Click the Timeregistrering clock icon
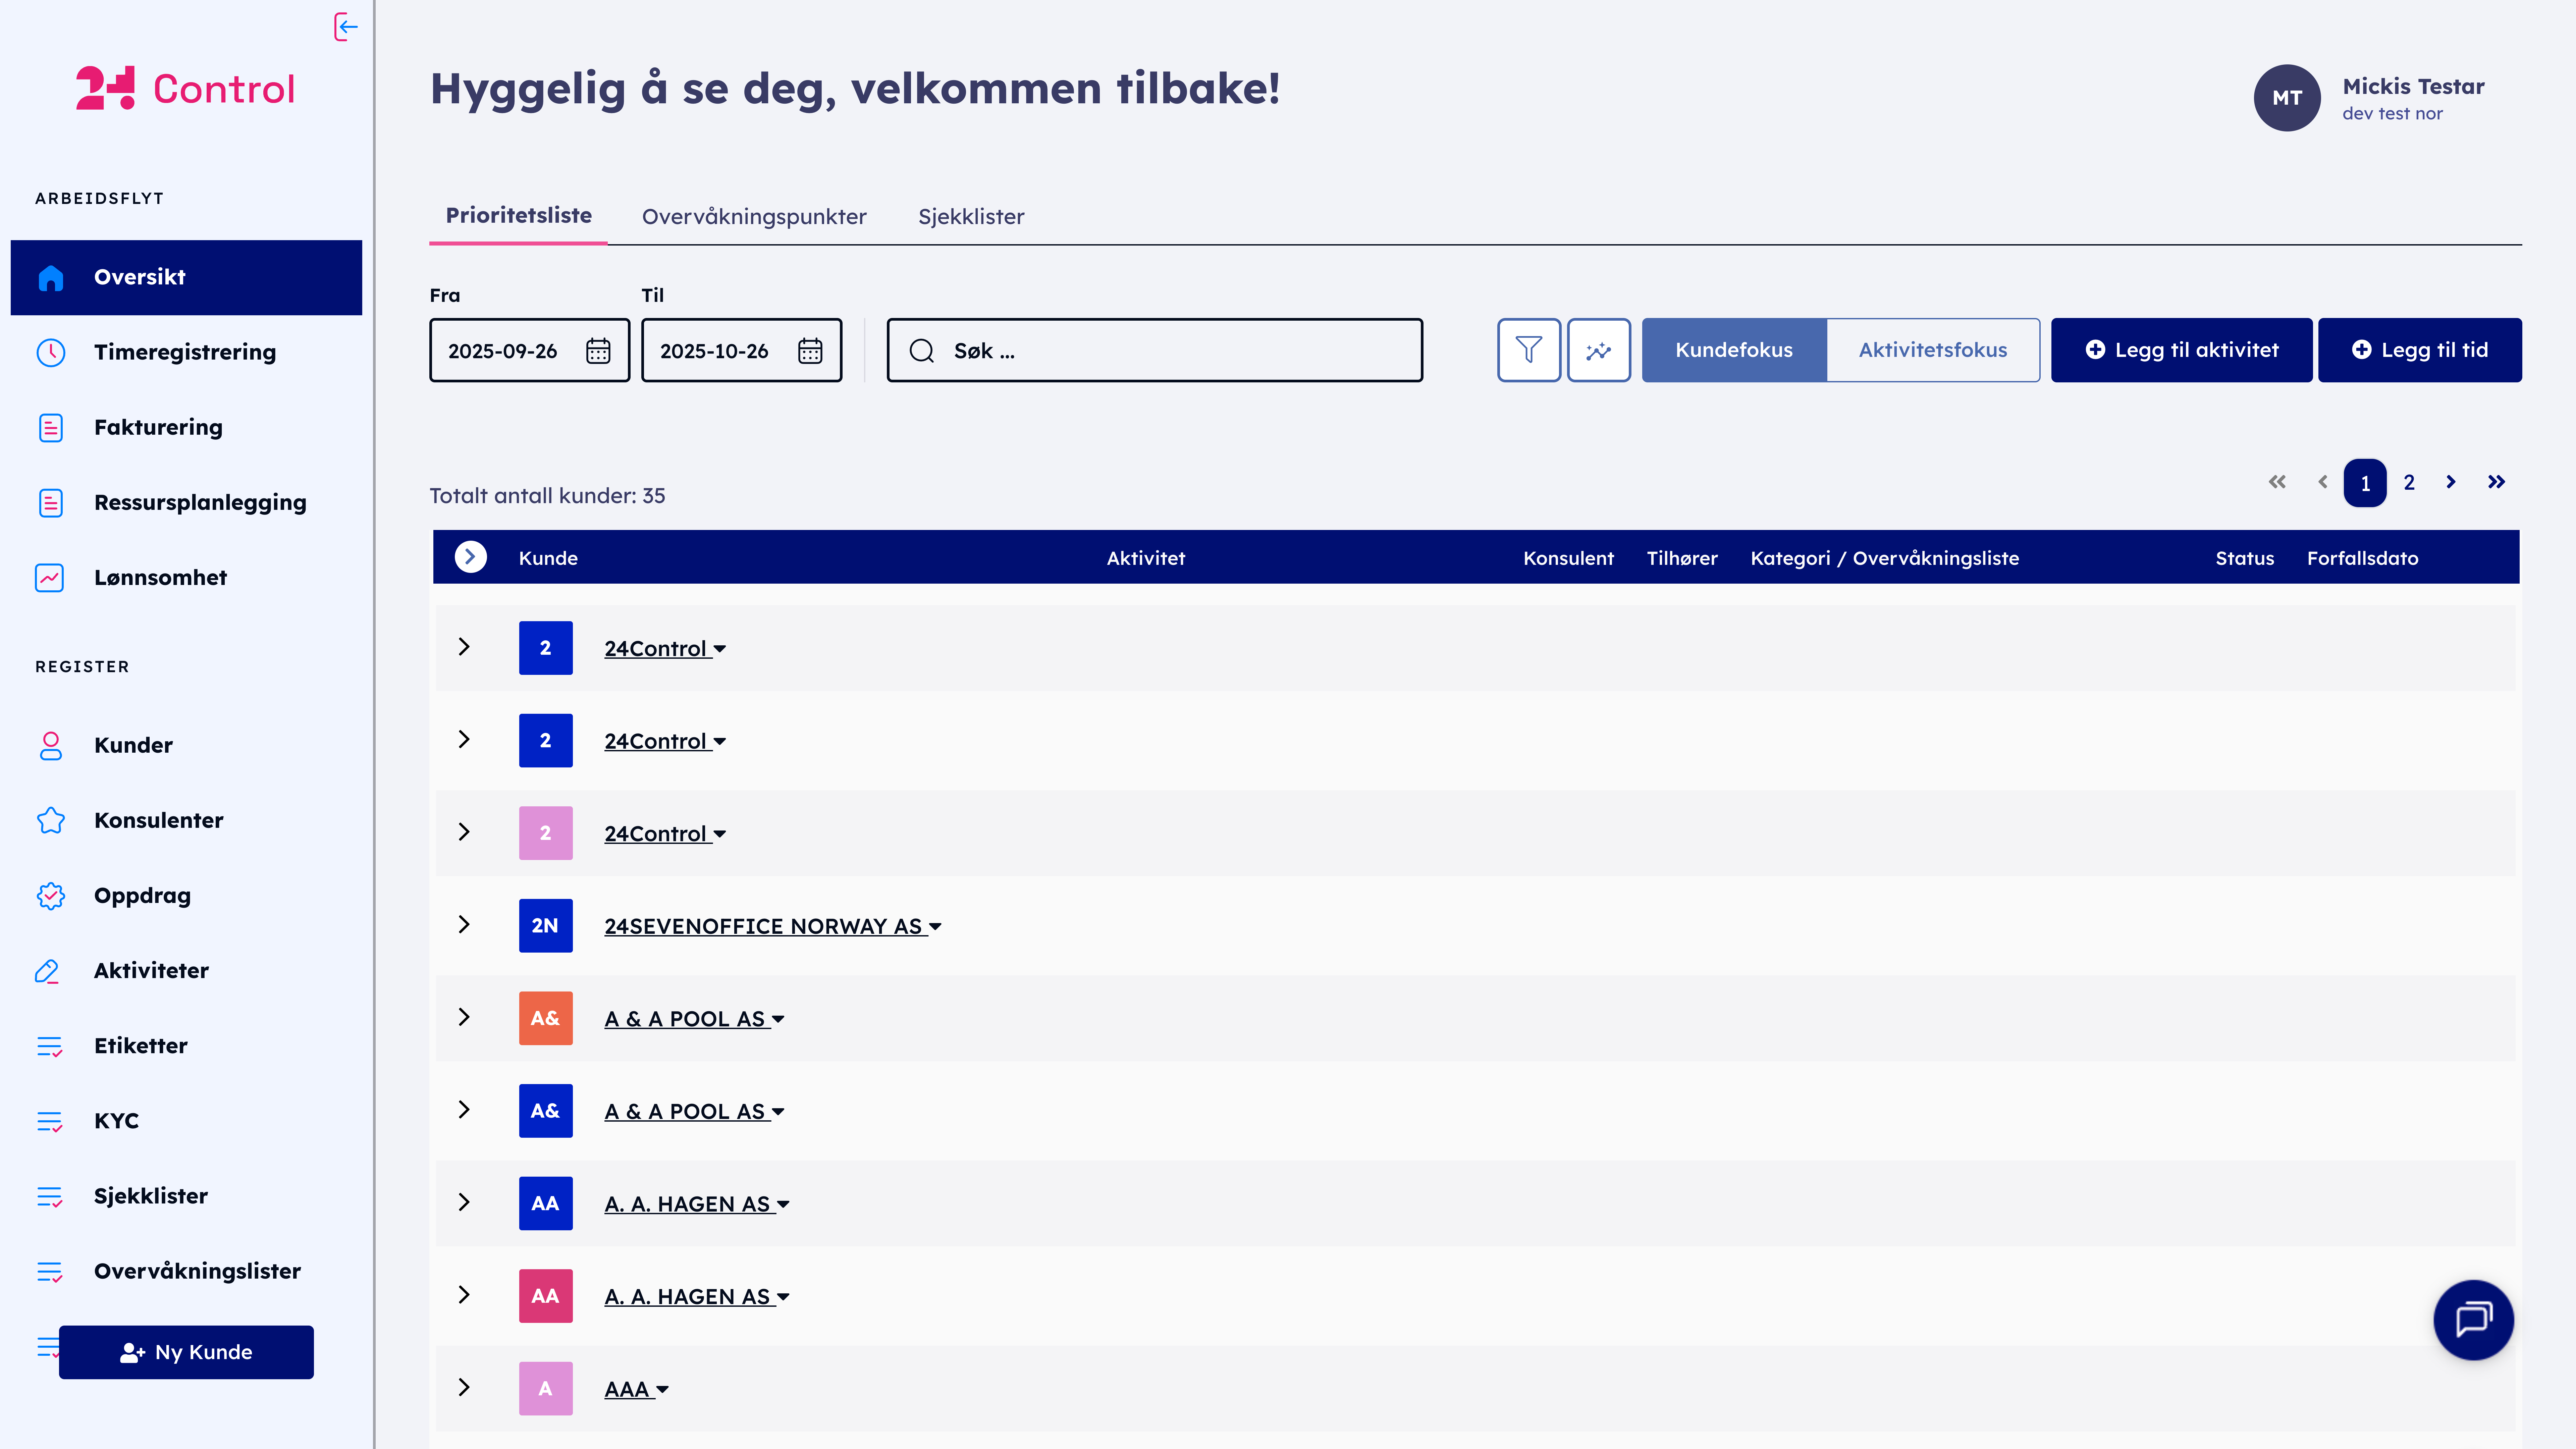 tap(51, 352)
